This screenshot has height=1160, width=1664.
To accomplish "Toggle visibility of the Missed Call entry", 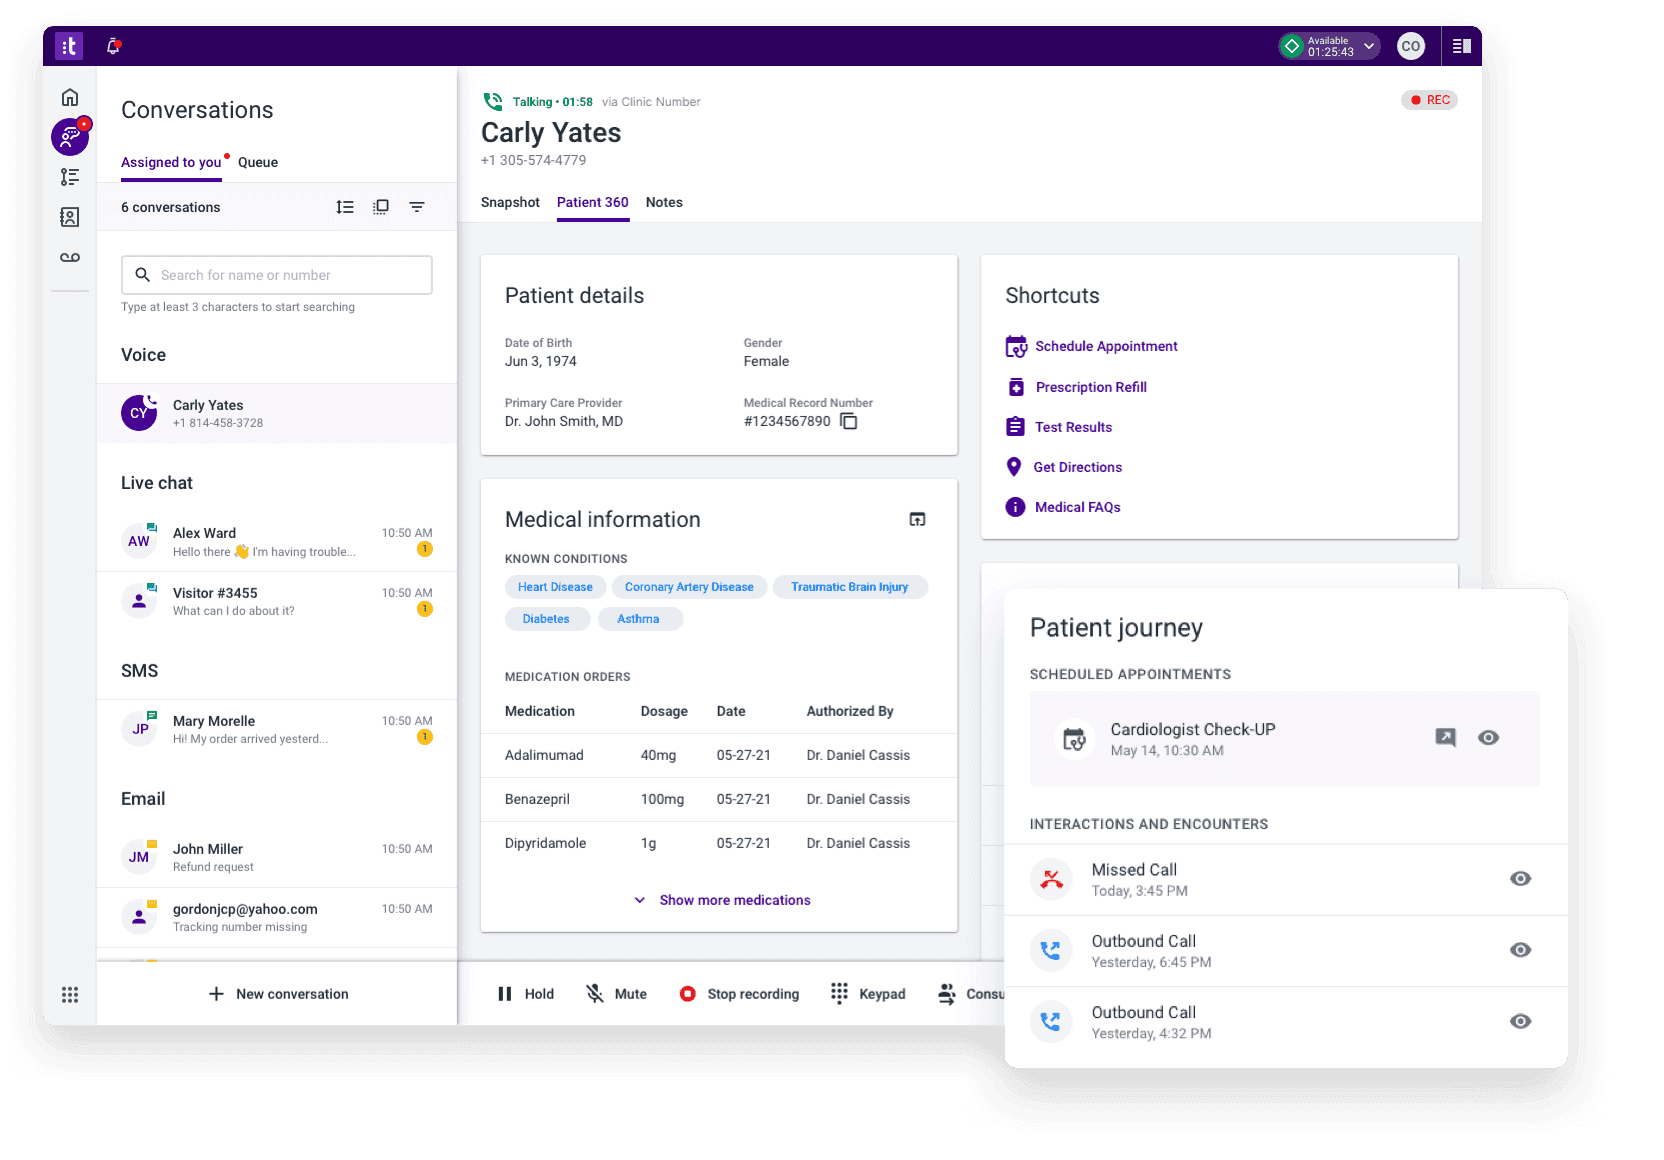I will click(x=1520, y=879).
